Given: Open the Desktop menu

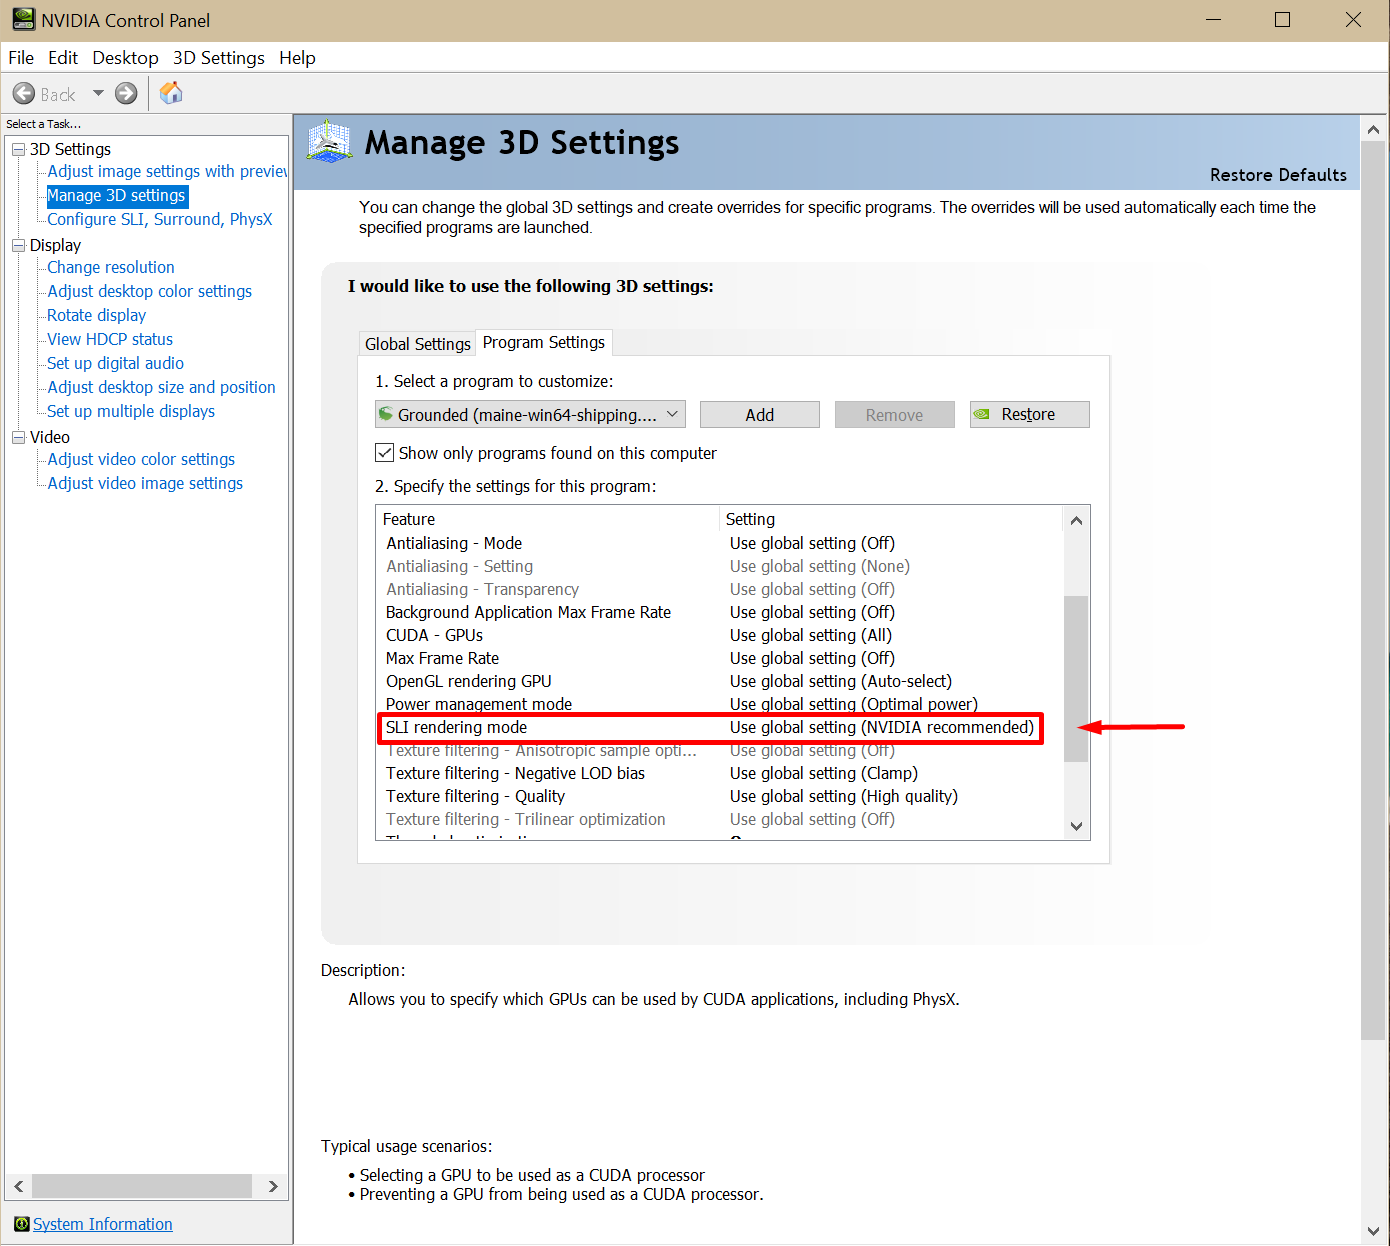Looking at the screenshot, I should coord(125,58).
